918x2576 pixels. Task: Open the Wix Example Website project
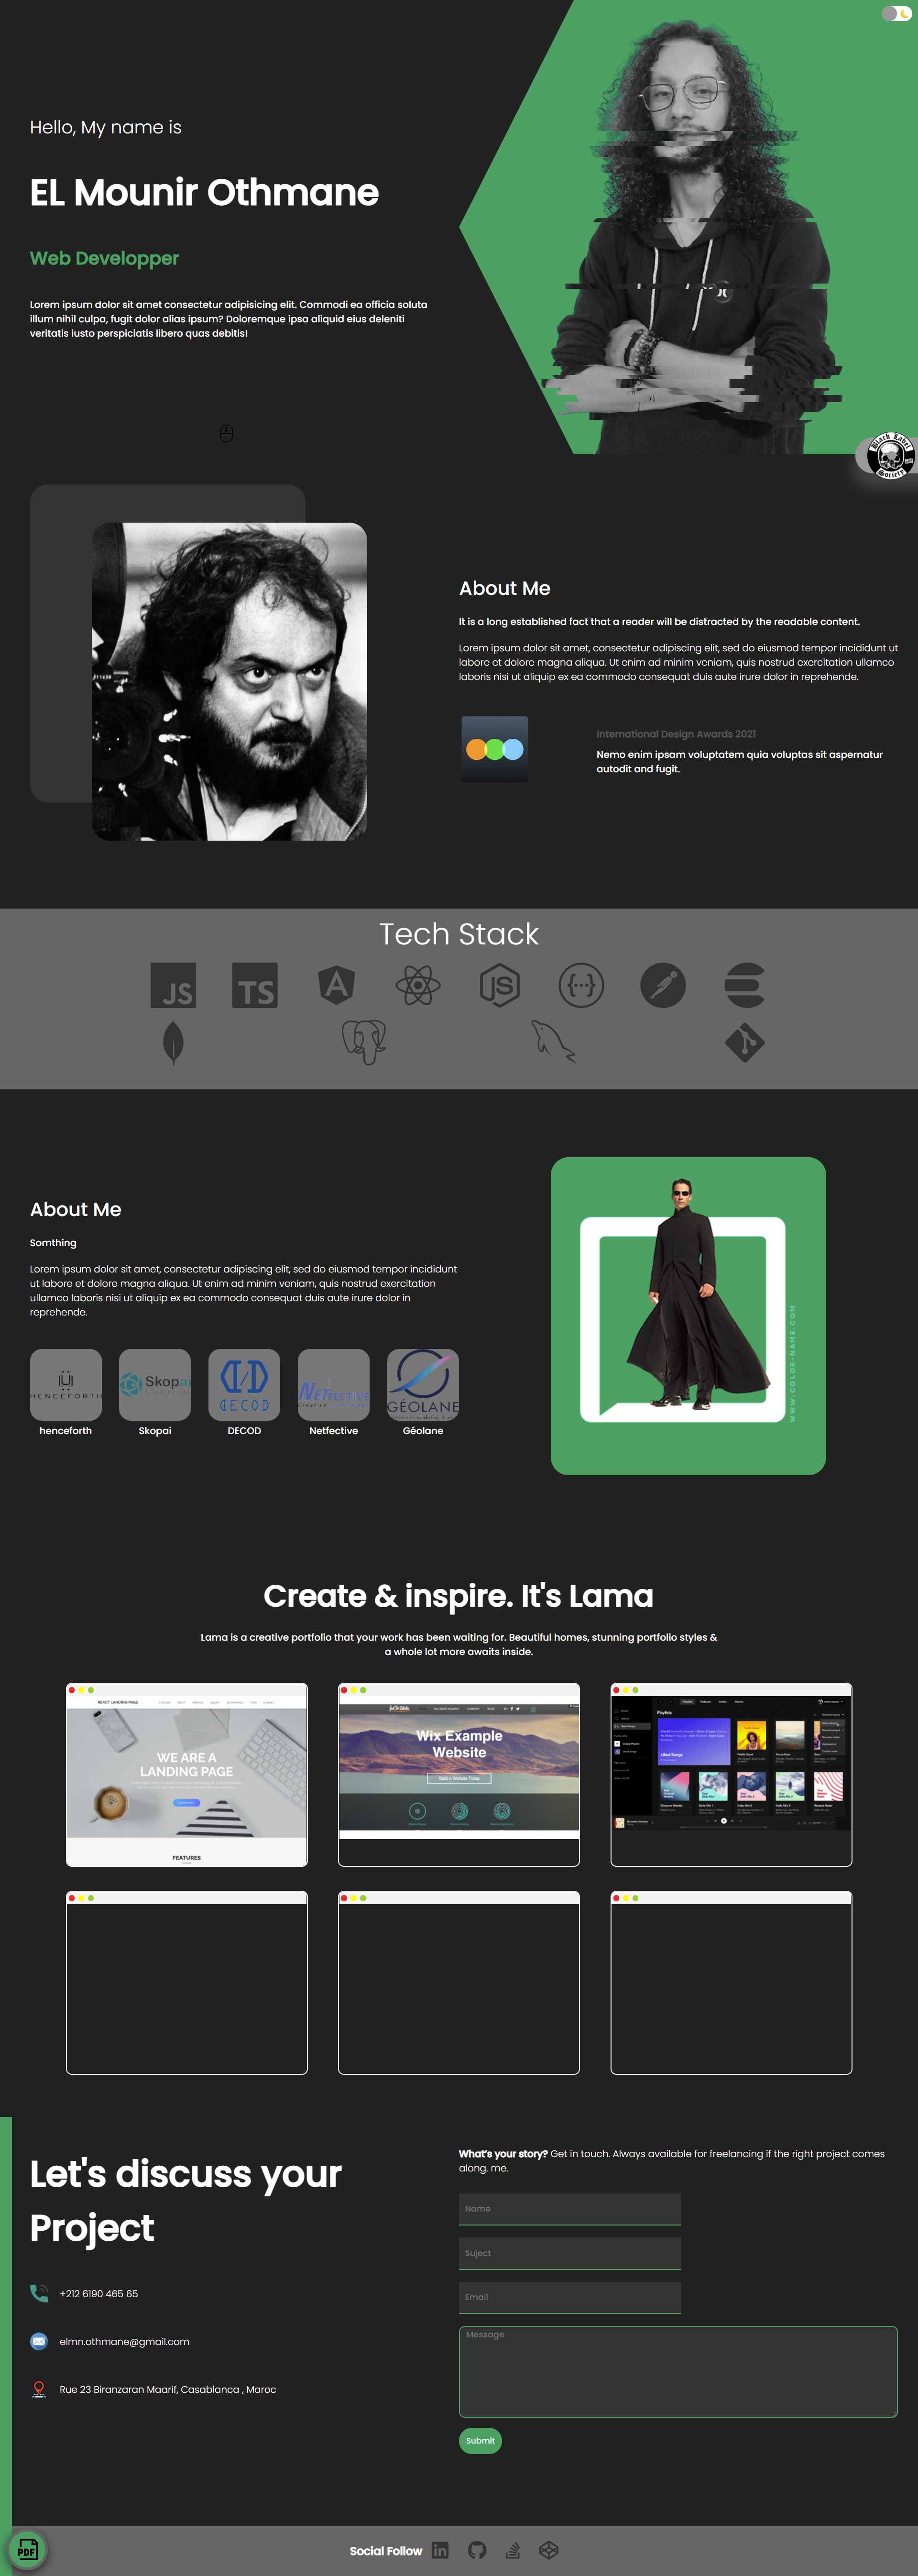[x=459, y=1775]
